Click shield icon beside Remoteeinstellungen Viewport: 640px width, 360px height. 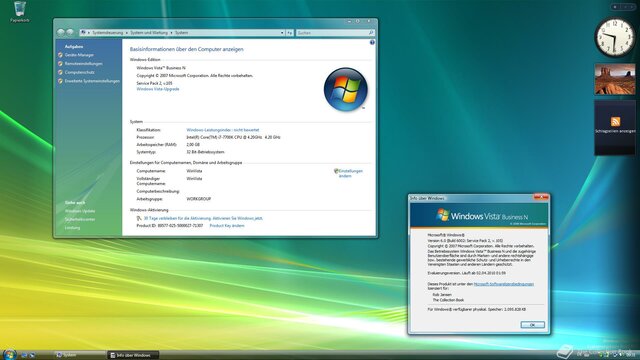60,64
